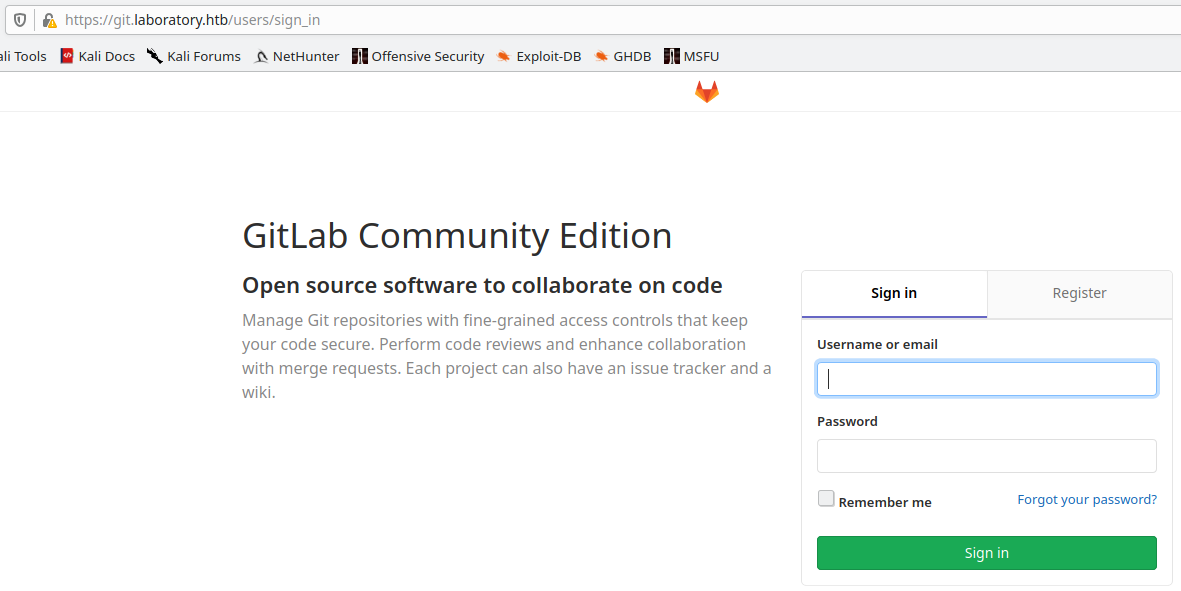Click the red Kali Docs bookmark icon
Image resolution: width=1181 pixels, height=591 pixels.
point(65,56)
